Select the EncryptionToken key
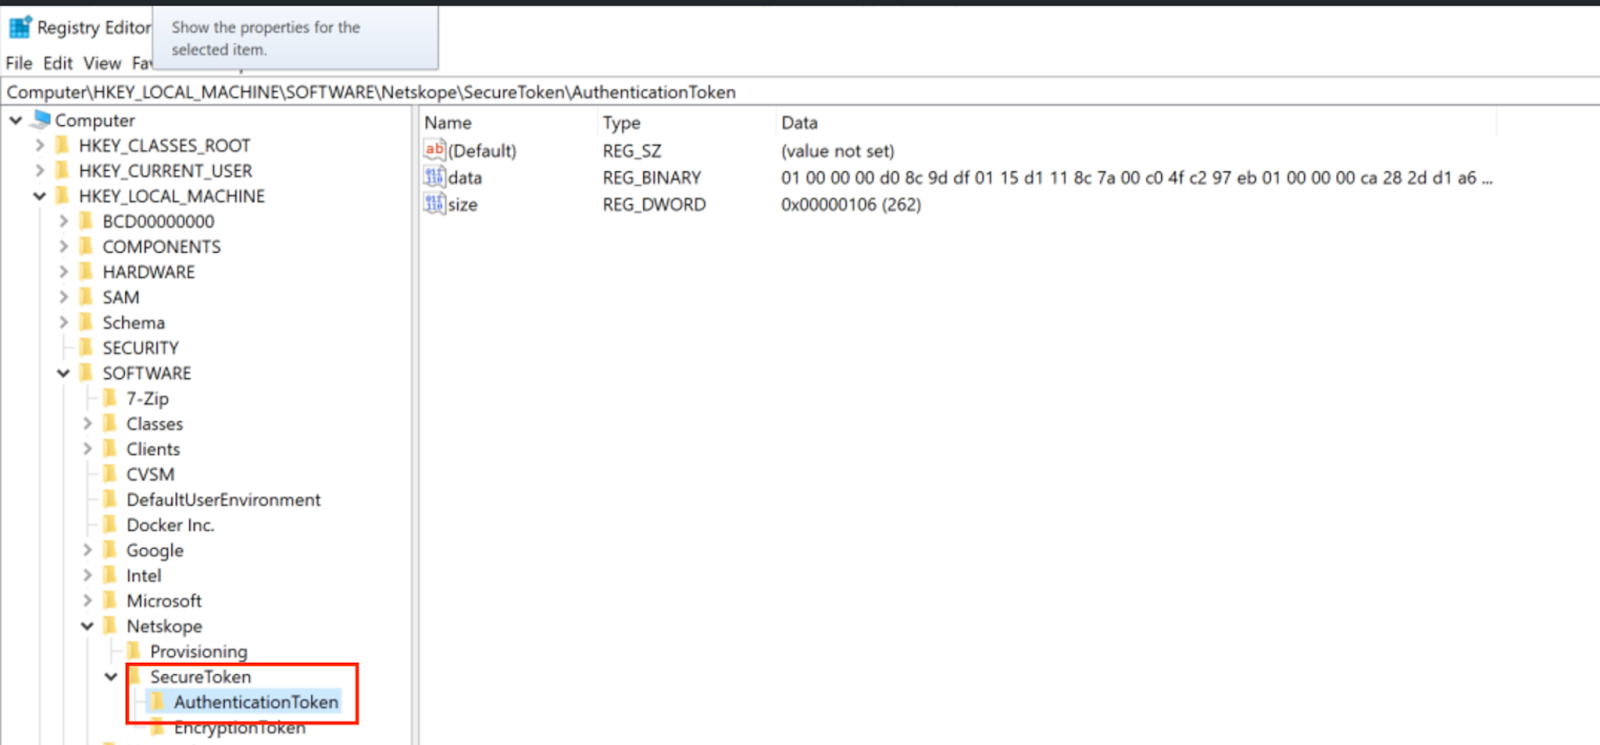The height and width of the screenshot is (745, 1600). [x=240, y=728]
